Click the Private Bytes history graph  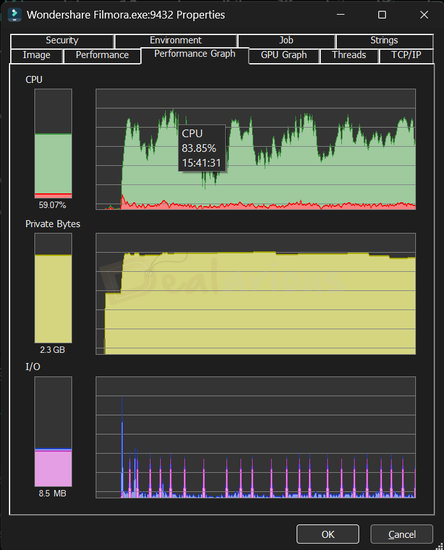tap(256, 294)
